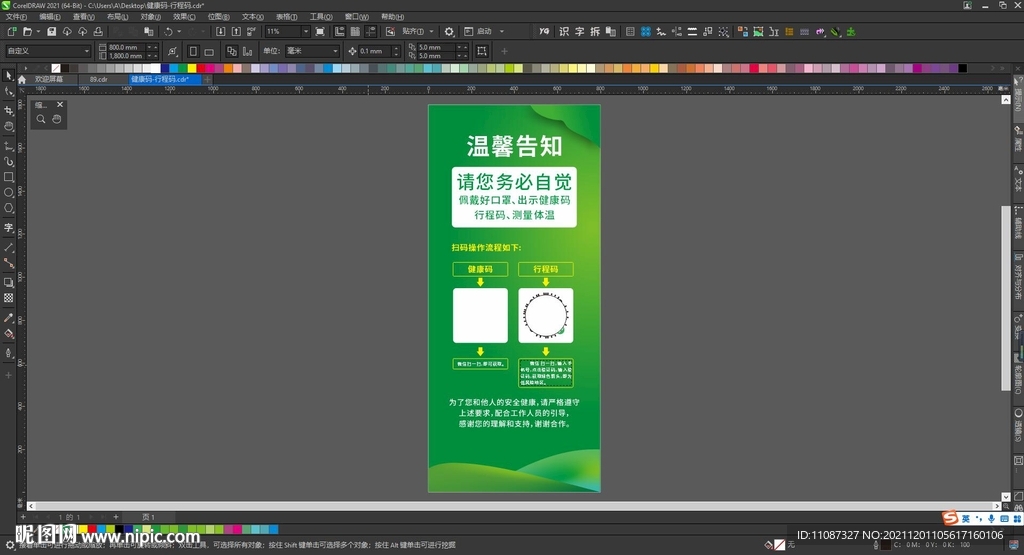Toggle snapping off icon
The width and height of the screenshot is (1024, 555).
391,31
